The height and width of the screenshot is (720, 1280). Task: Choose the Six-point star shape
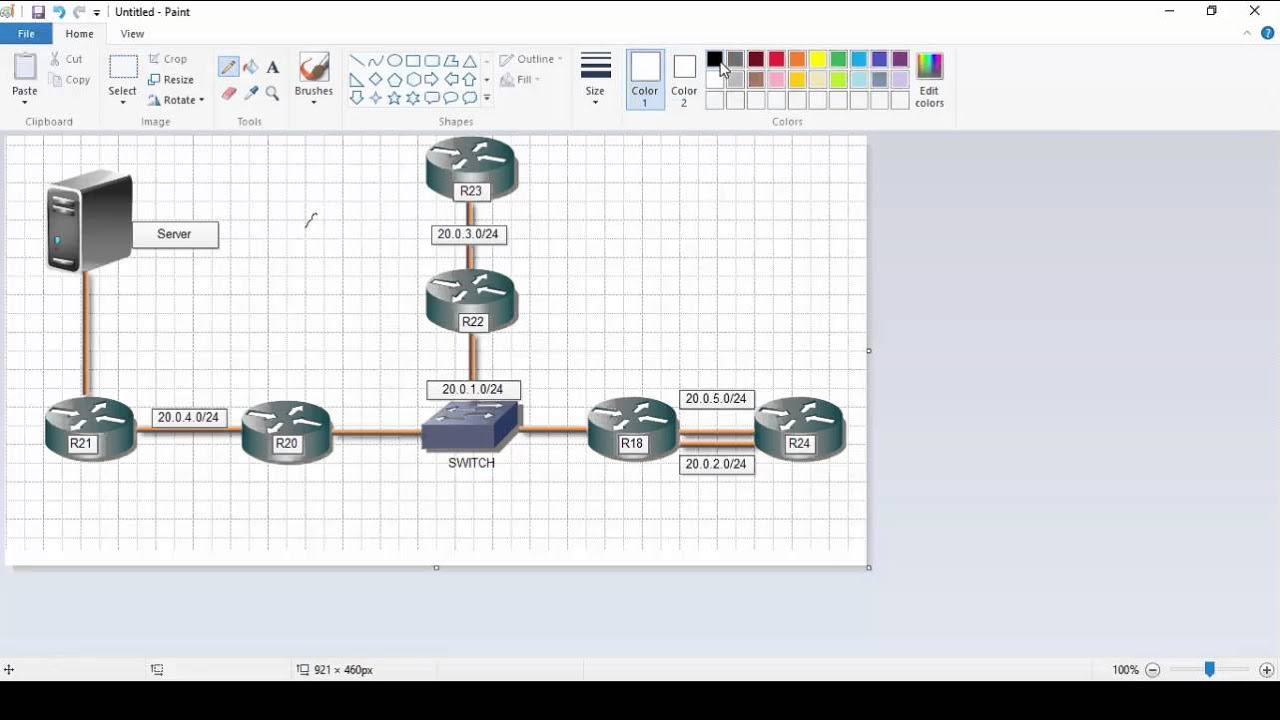[413, 98]
